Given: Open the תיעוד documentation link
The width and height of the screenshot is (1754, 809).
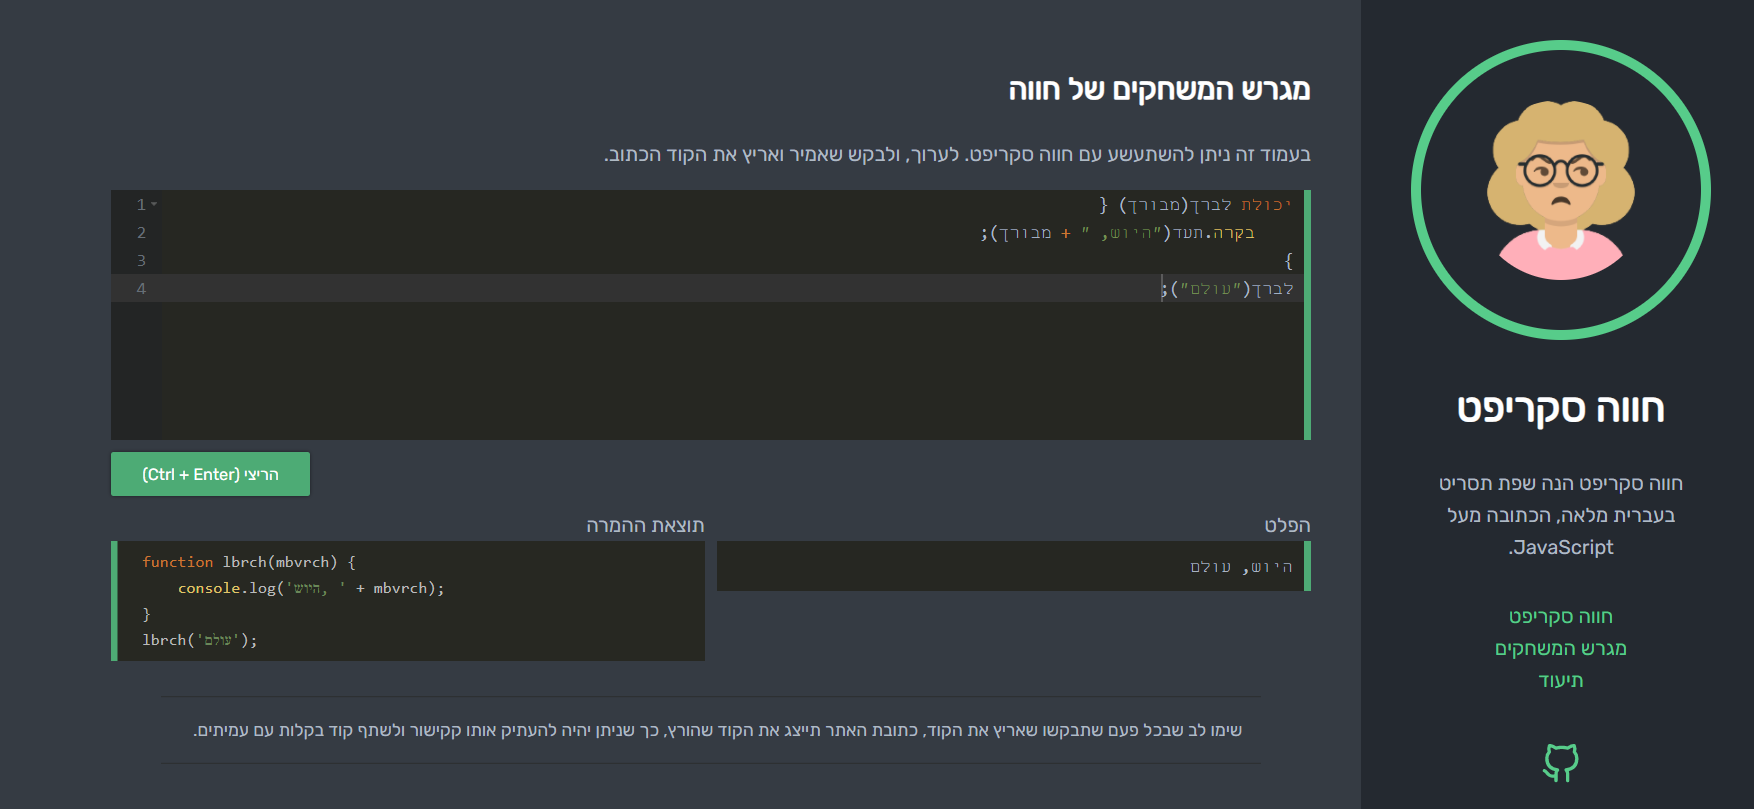Looking at the screenshot, I should [1560, 680].
